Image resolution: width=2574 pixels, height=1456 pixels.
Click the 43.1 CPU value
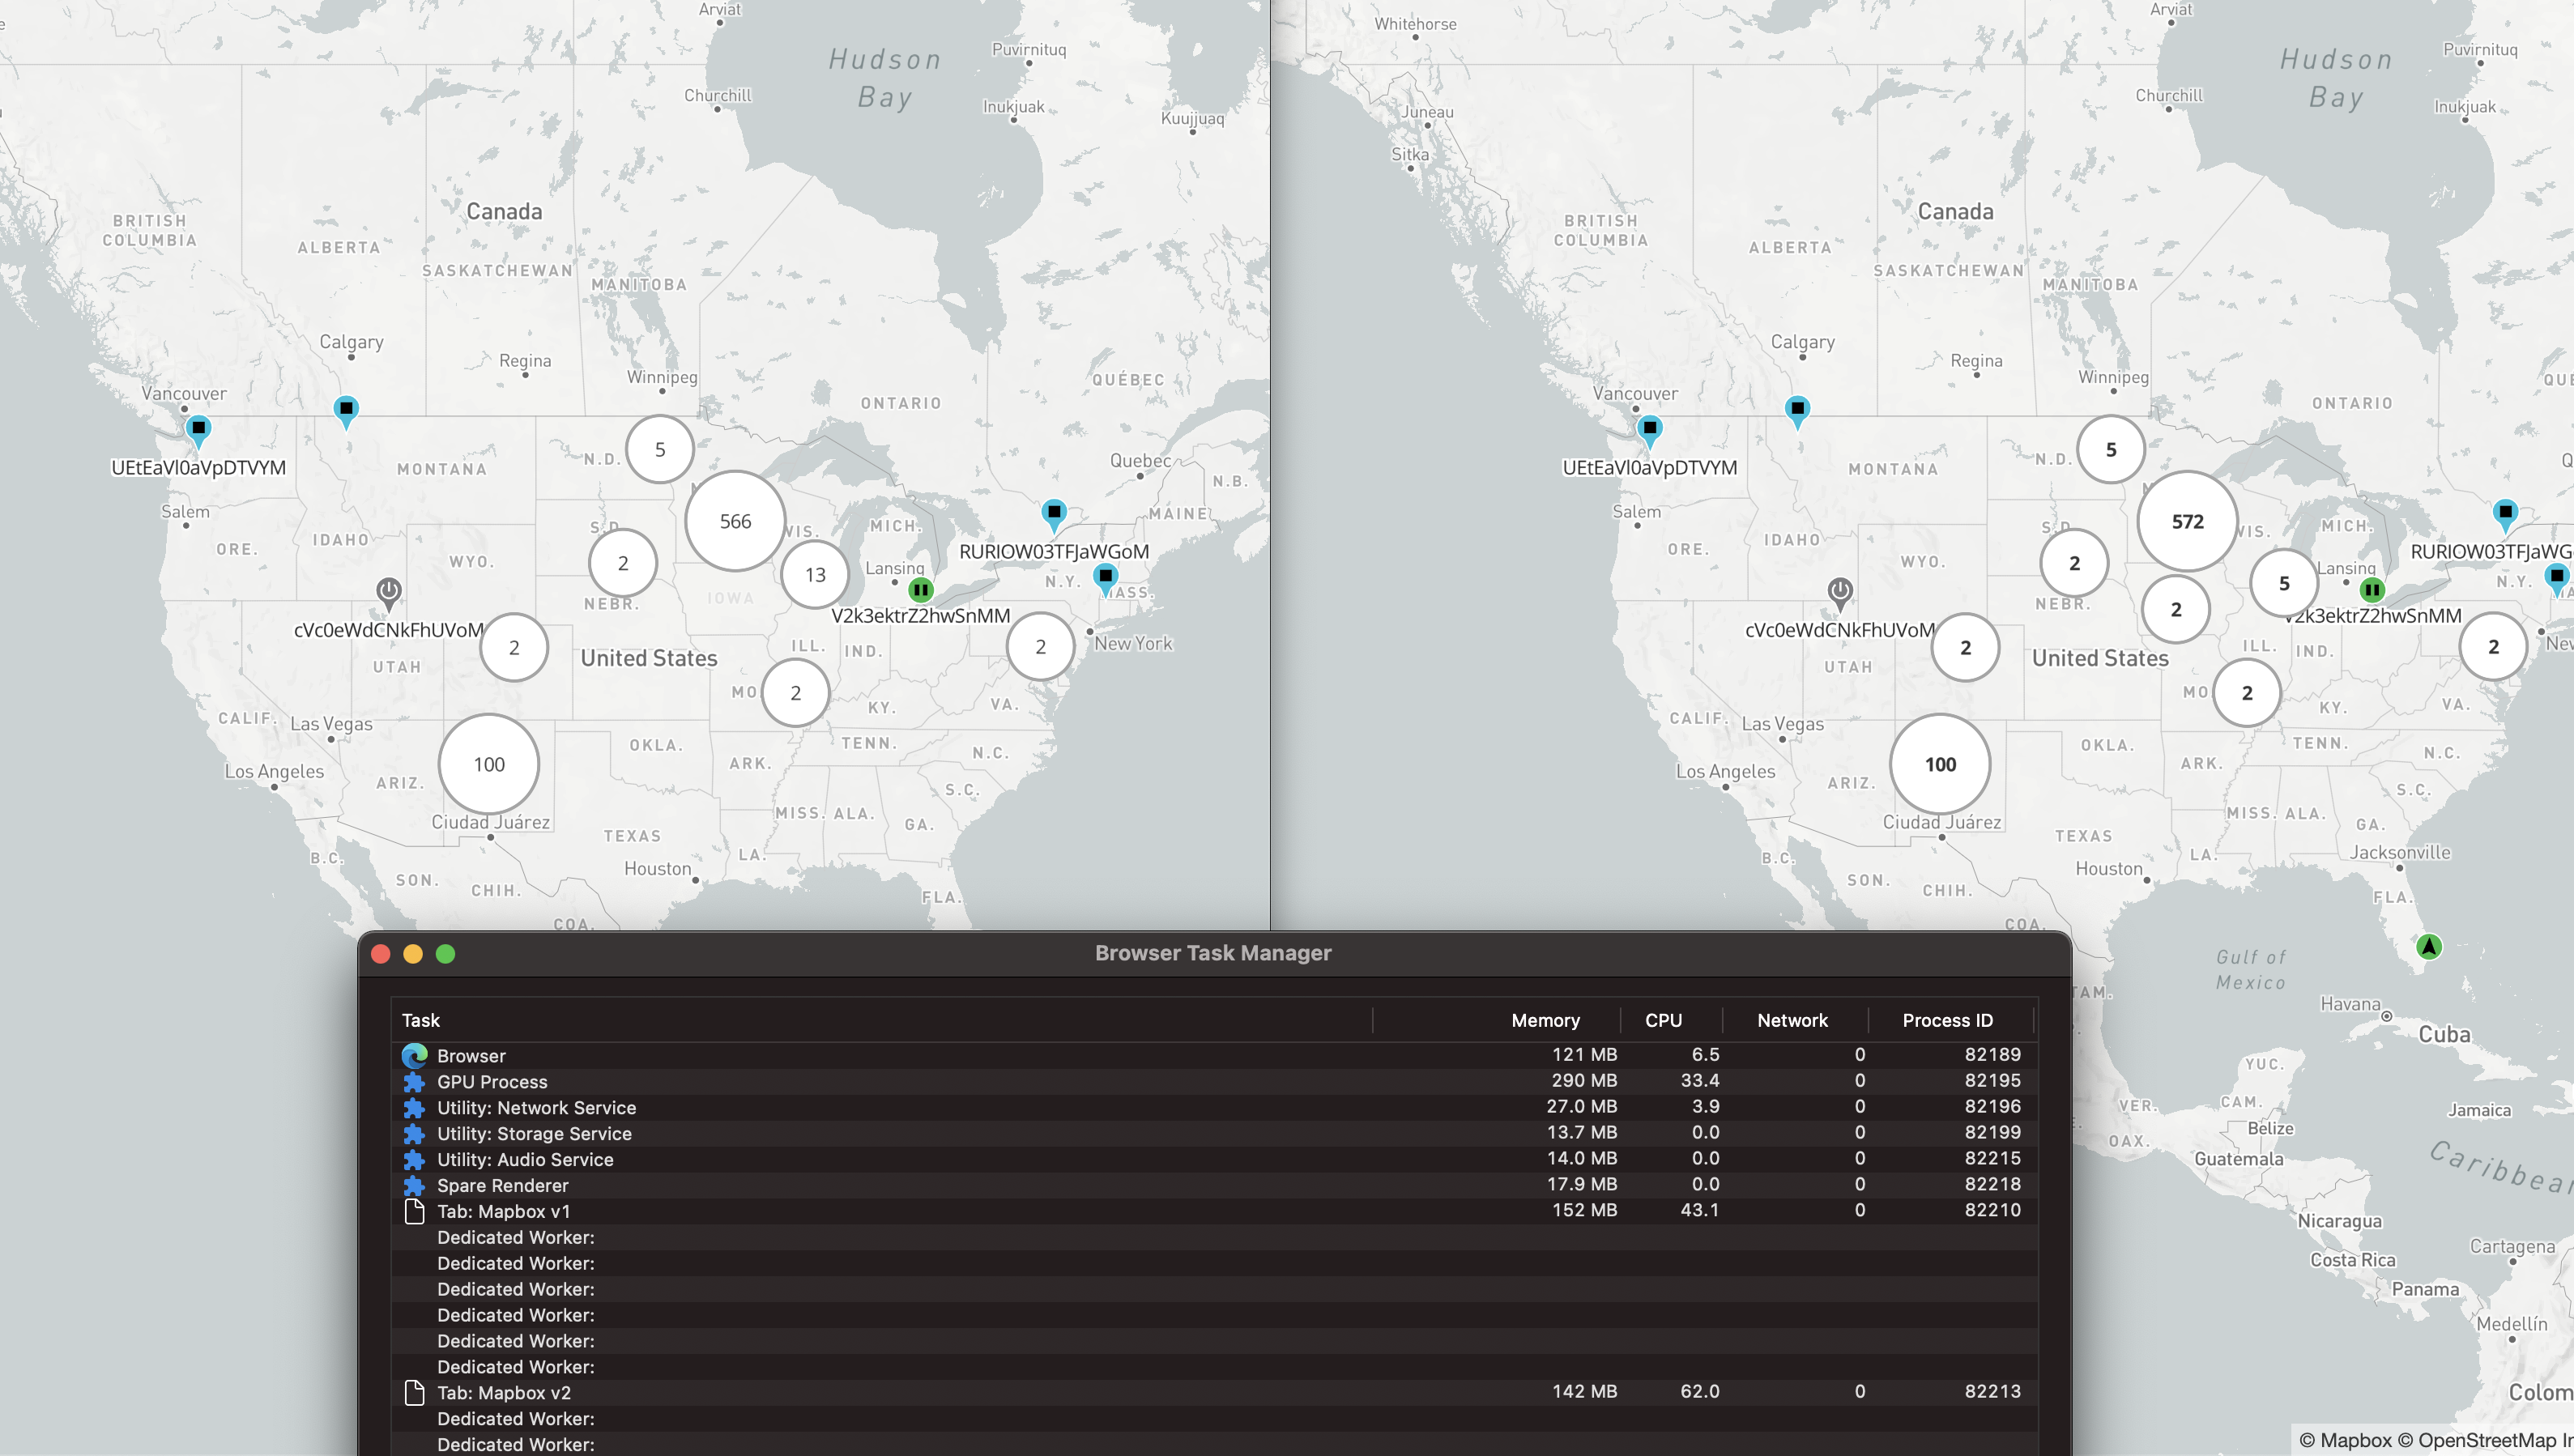(1700, 1209)
